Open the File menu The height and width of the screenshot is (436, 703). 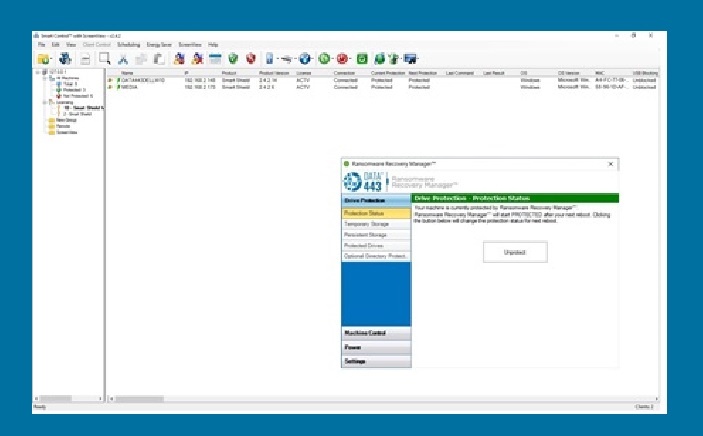[x=42, y=45]
